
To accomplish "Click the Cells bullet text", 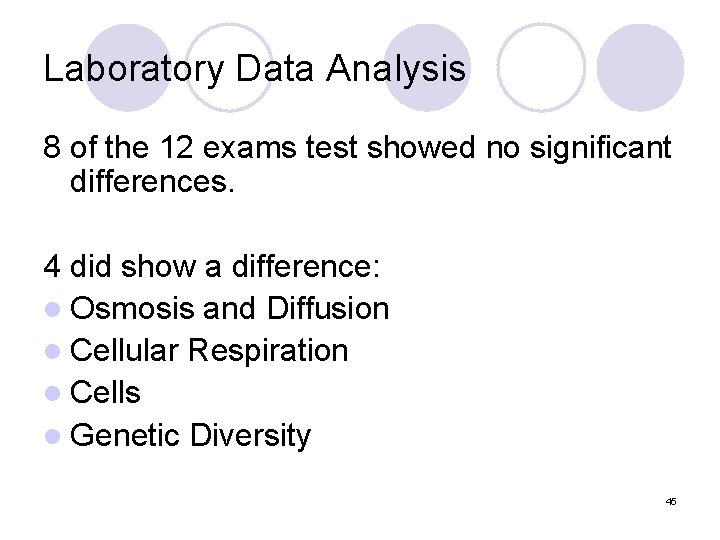I will point(107,393).
